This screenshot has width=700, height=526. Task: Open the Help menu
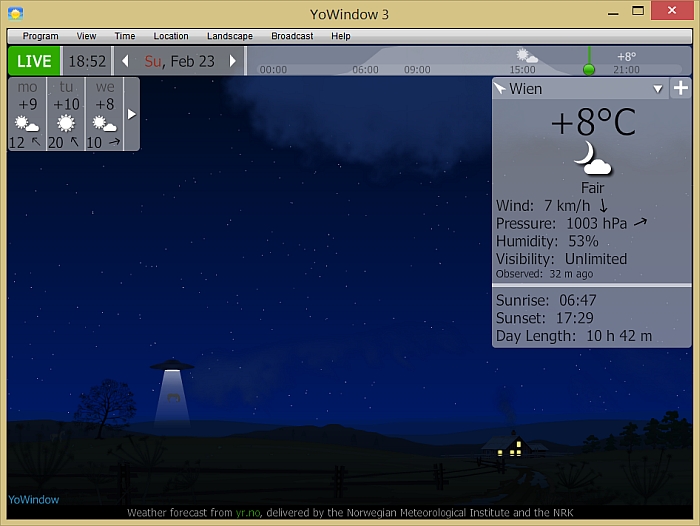341,36
